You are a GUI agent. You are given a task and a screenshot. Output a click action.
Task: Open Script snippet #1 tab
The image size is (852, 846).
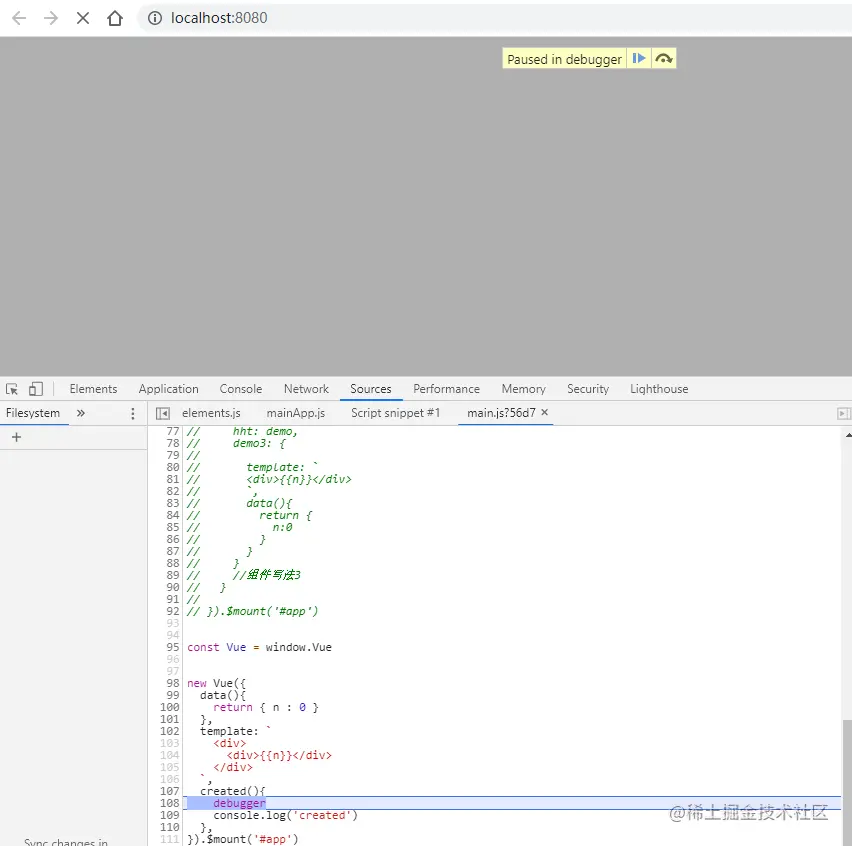tap(395, 413)
